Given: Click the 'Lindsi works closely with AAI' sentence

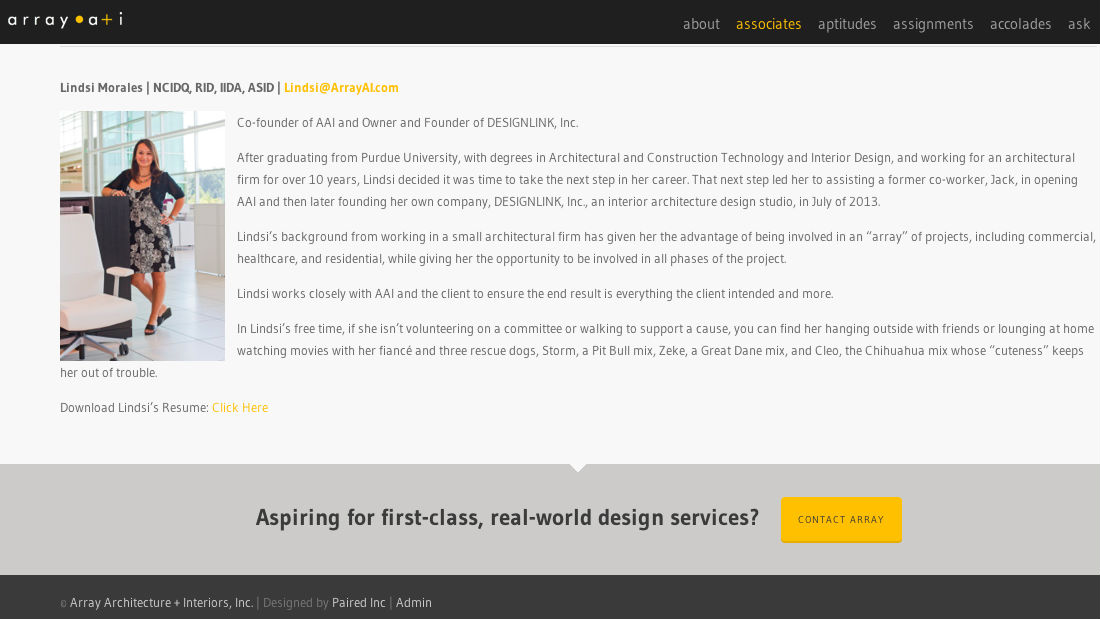Looking at the screenshot, I should tap(535, 294).
